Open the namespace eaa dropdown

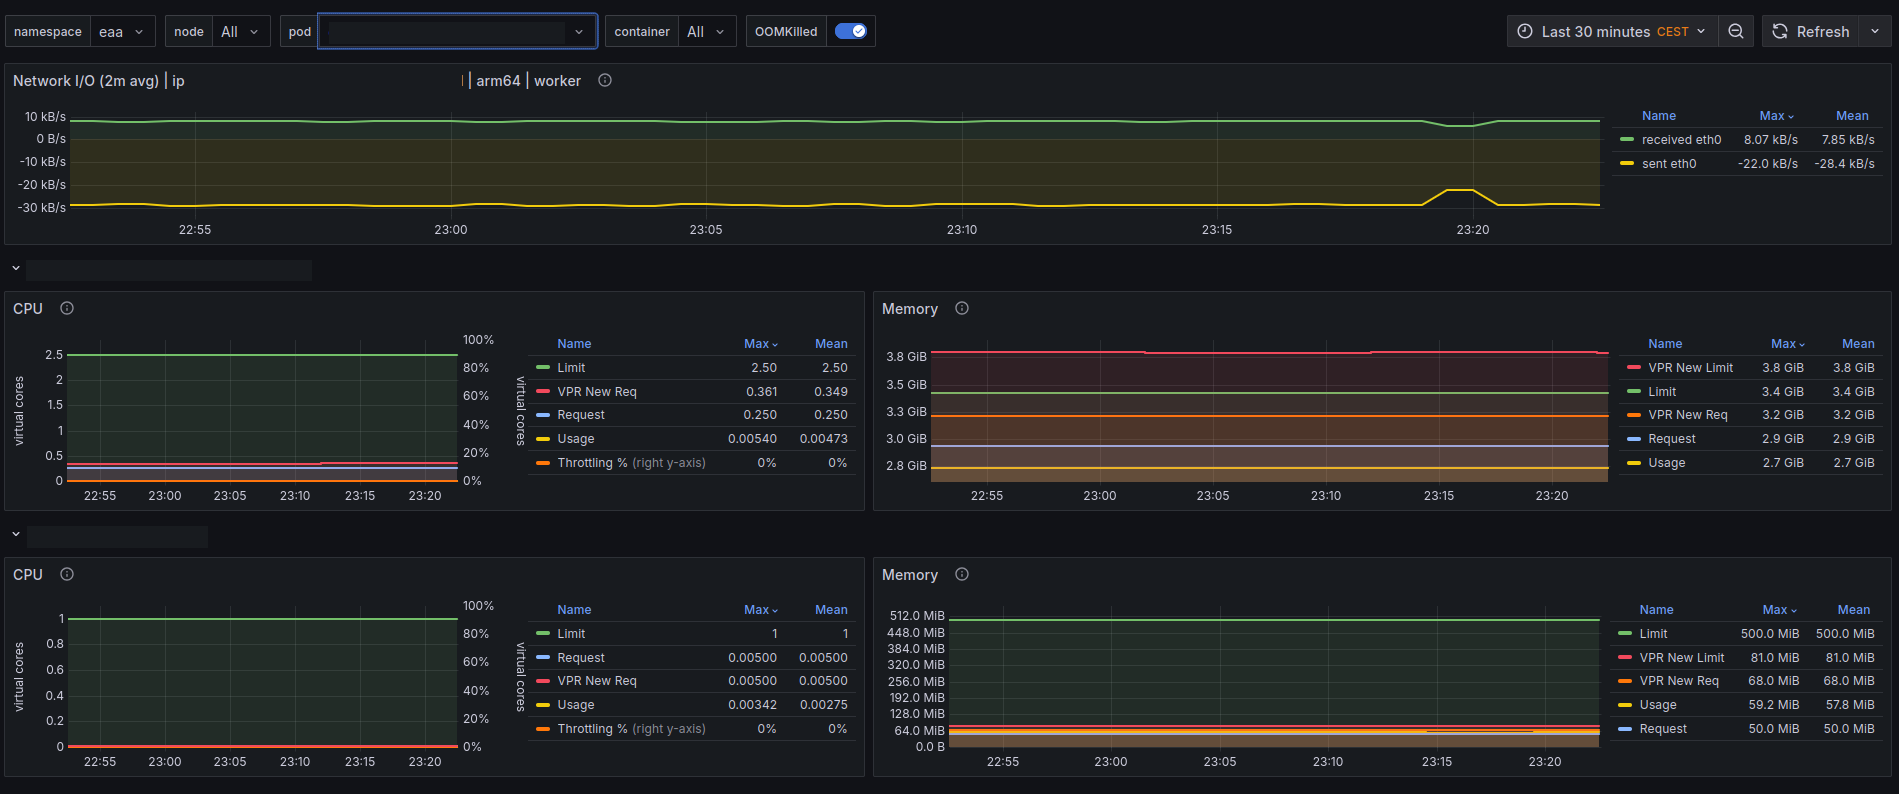click(122, 31)
